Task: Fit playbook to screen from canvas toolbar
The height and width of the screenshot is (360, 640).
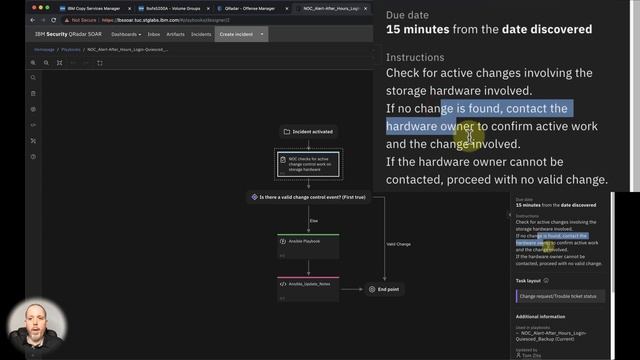Action: pos(60,63)
